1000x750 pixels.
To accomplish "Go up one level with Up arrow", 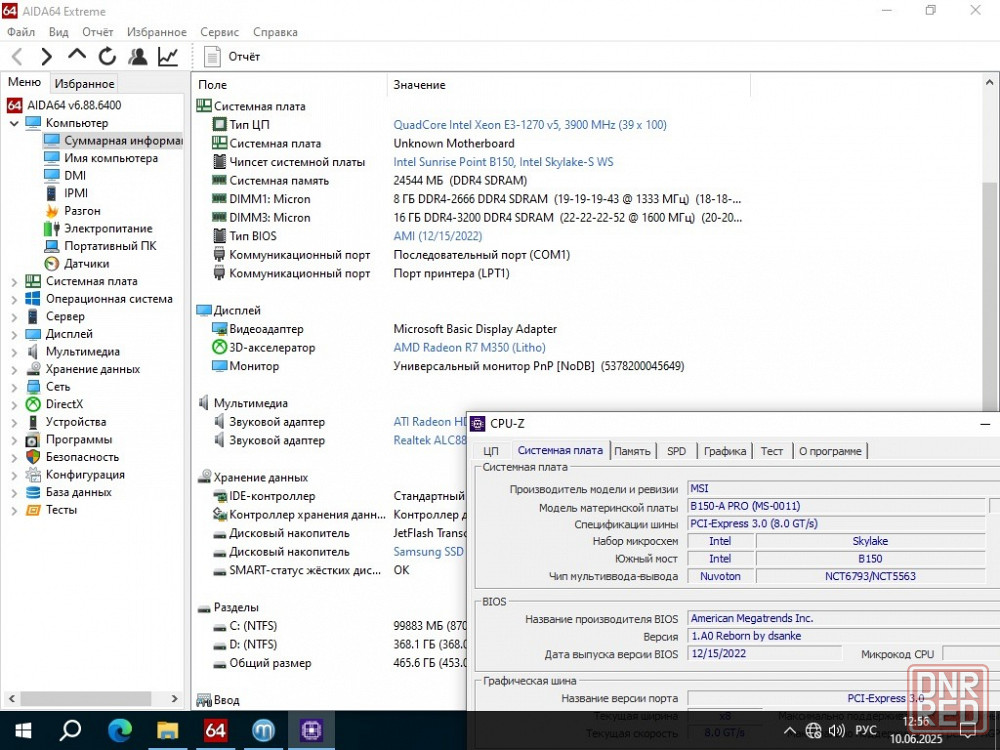I will click(77, 55).
